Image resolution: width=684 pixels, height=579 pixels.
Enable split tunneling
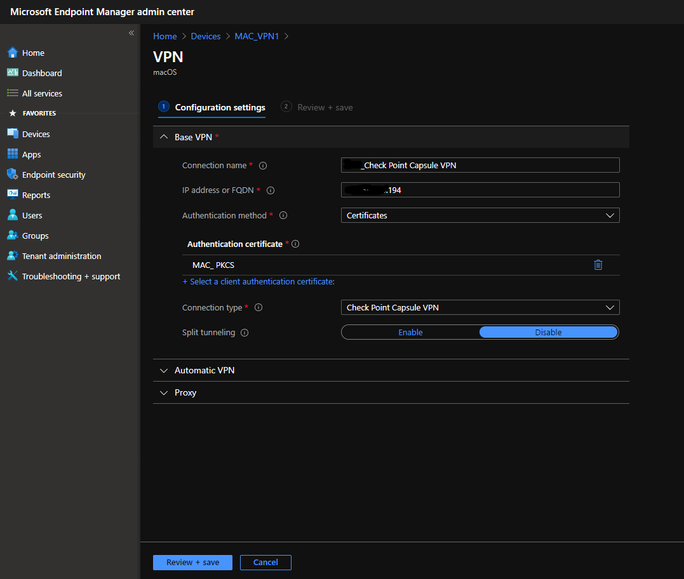[x=410, y=332]
